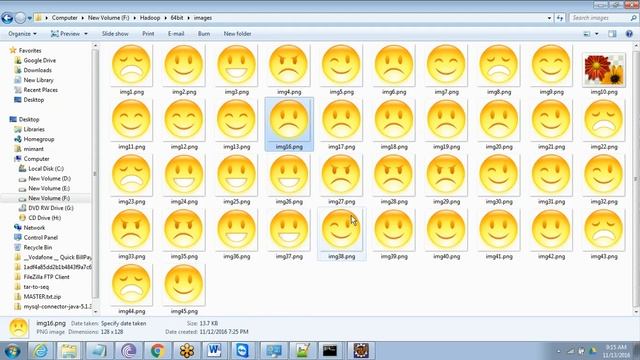The height and width of the screenshot is (360, 640).
Task: Open the Help question mark icon
Action: pos(629,34)
